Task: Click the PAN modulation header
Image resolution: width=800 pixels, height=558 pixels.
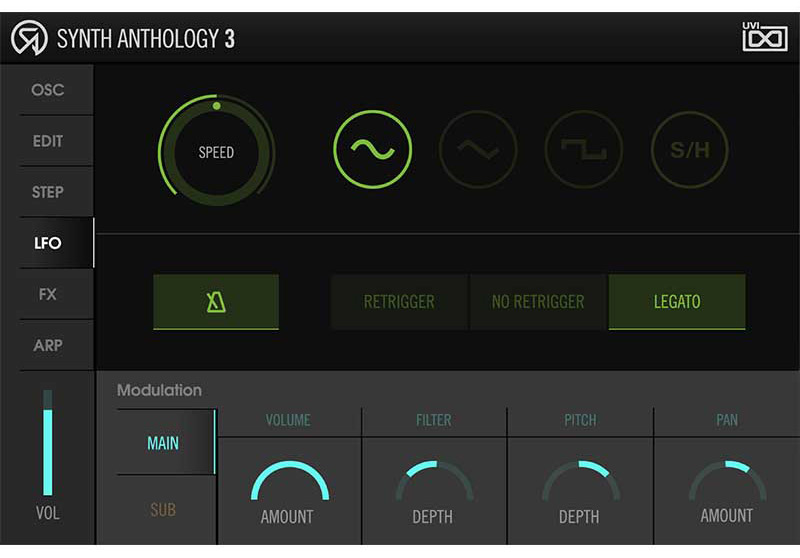Action: (x=727, y=420)
